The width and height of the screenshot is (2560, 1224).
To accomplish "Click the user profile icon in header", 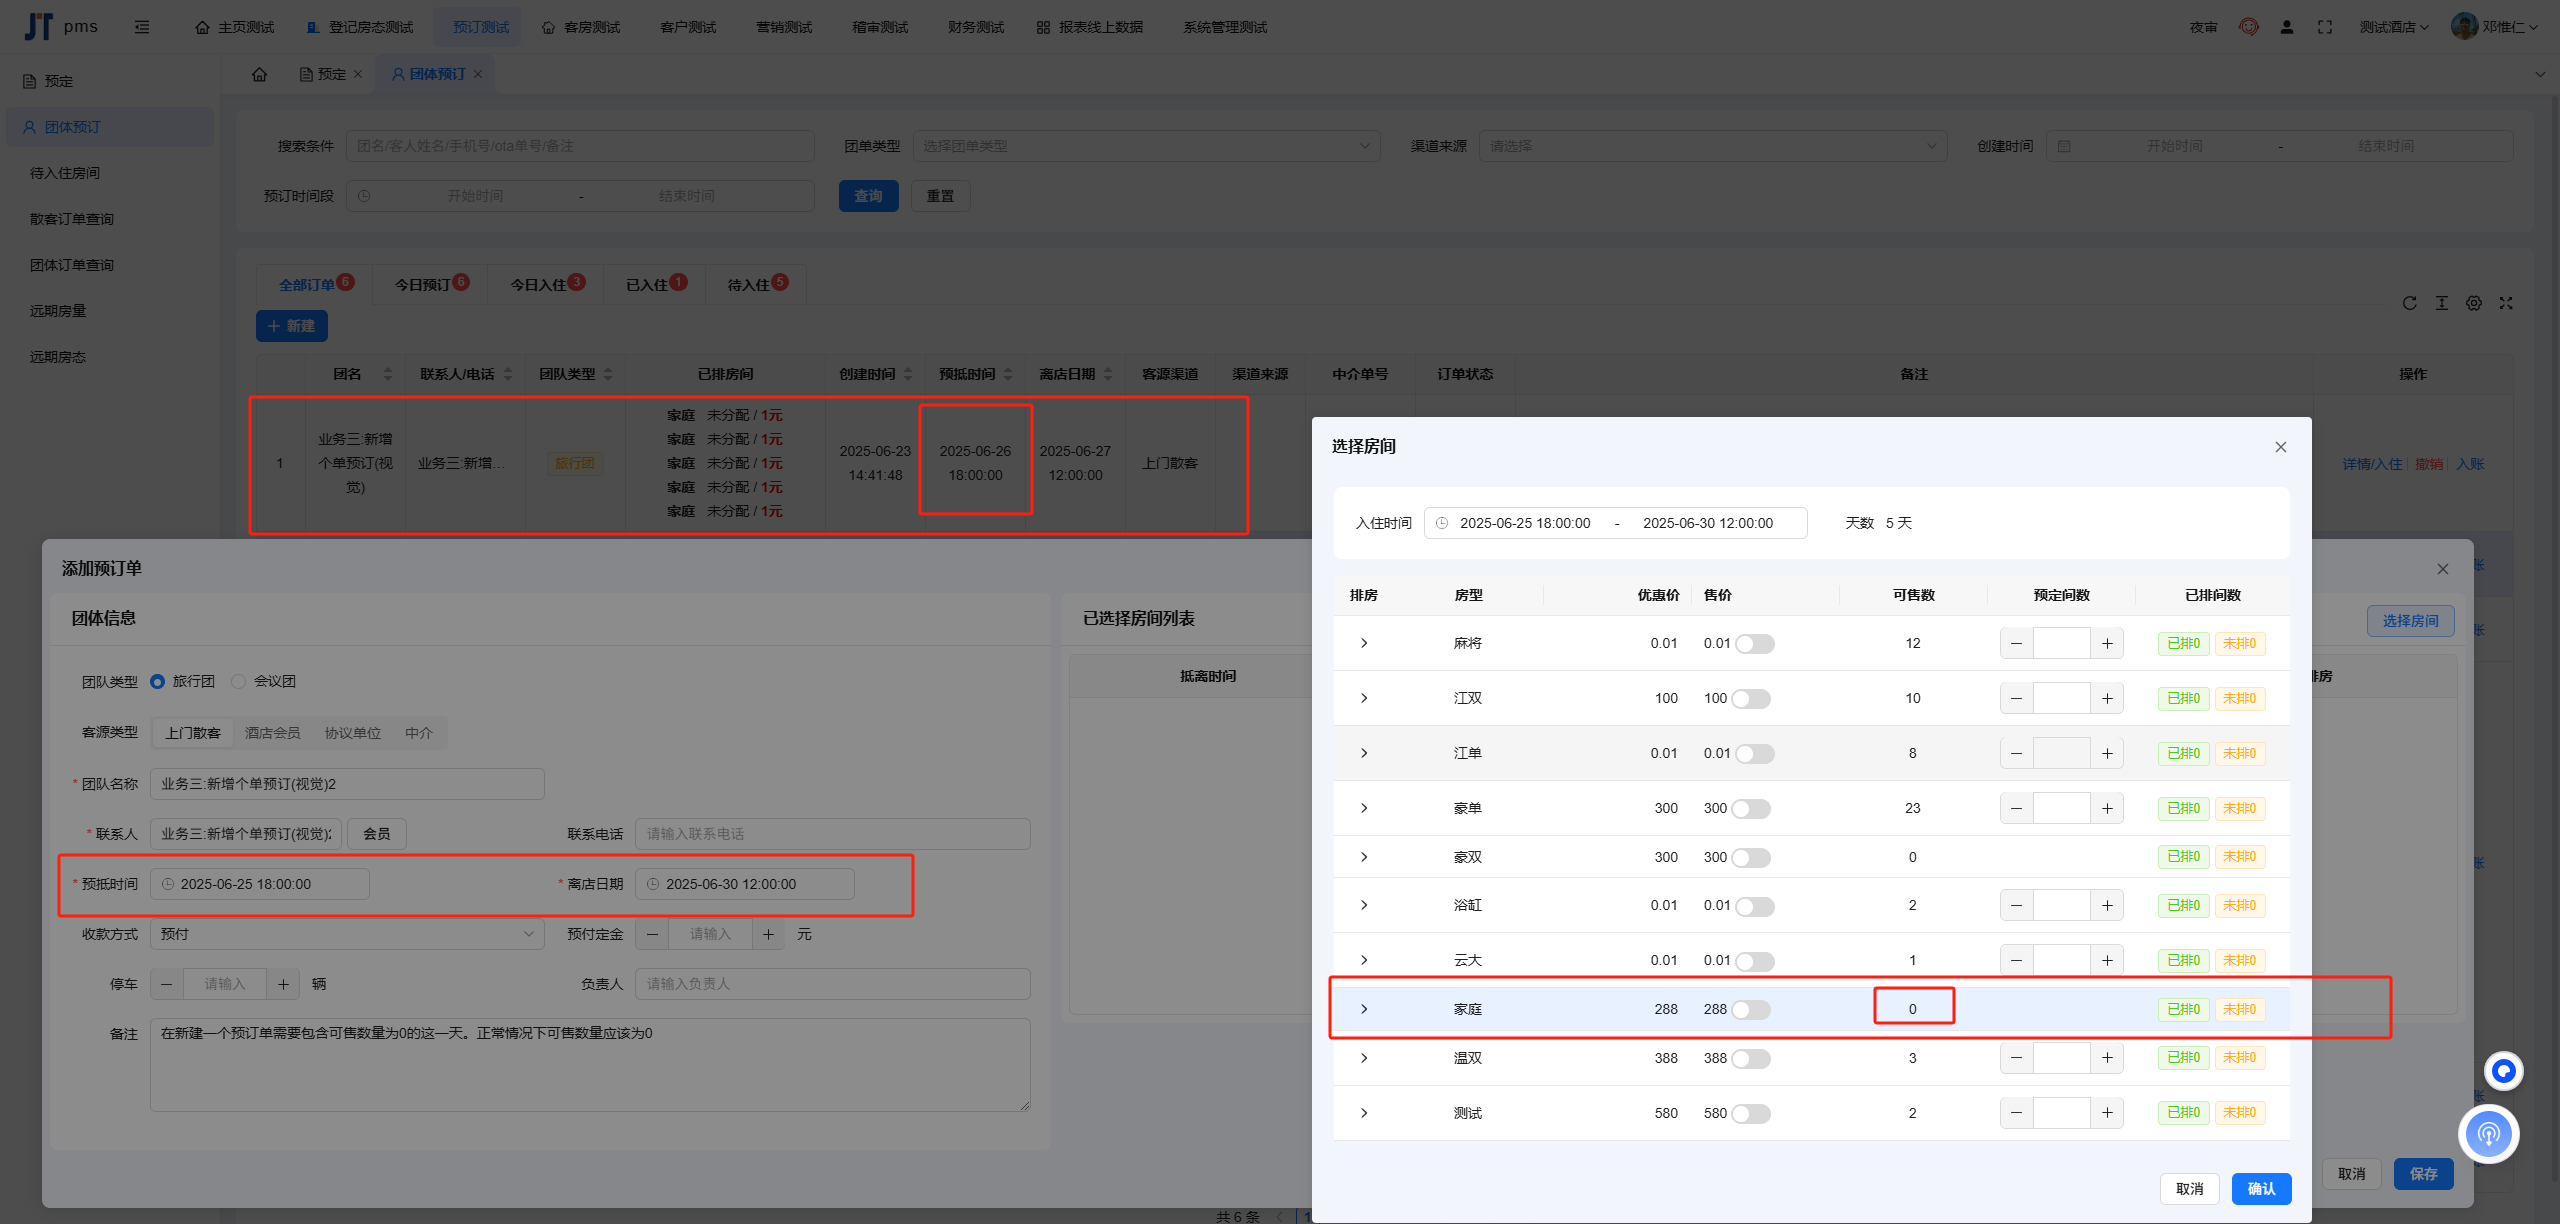I will pos(2287,27).
